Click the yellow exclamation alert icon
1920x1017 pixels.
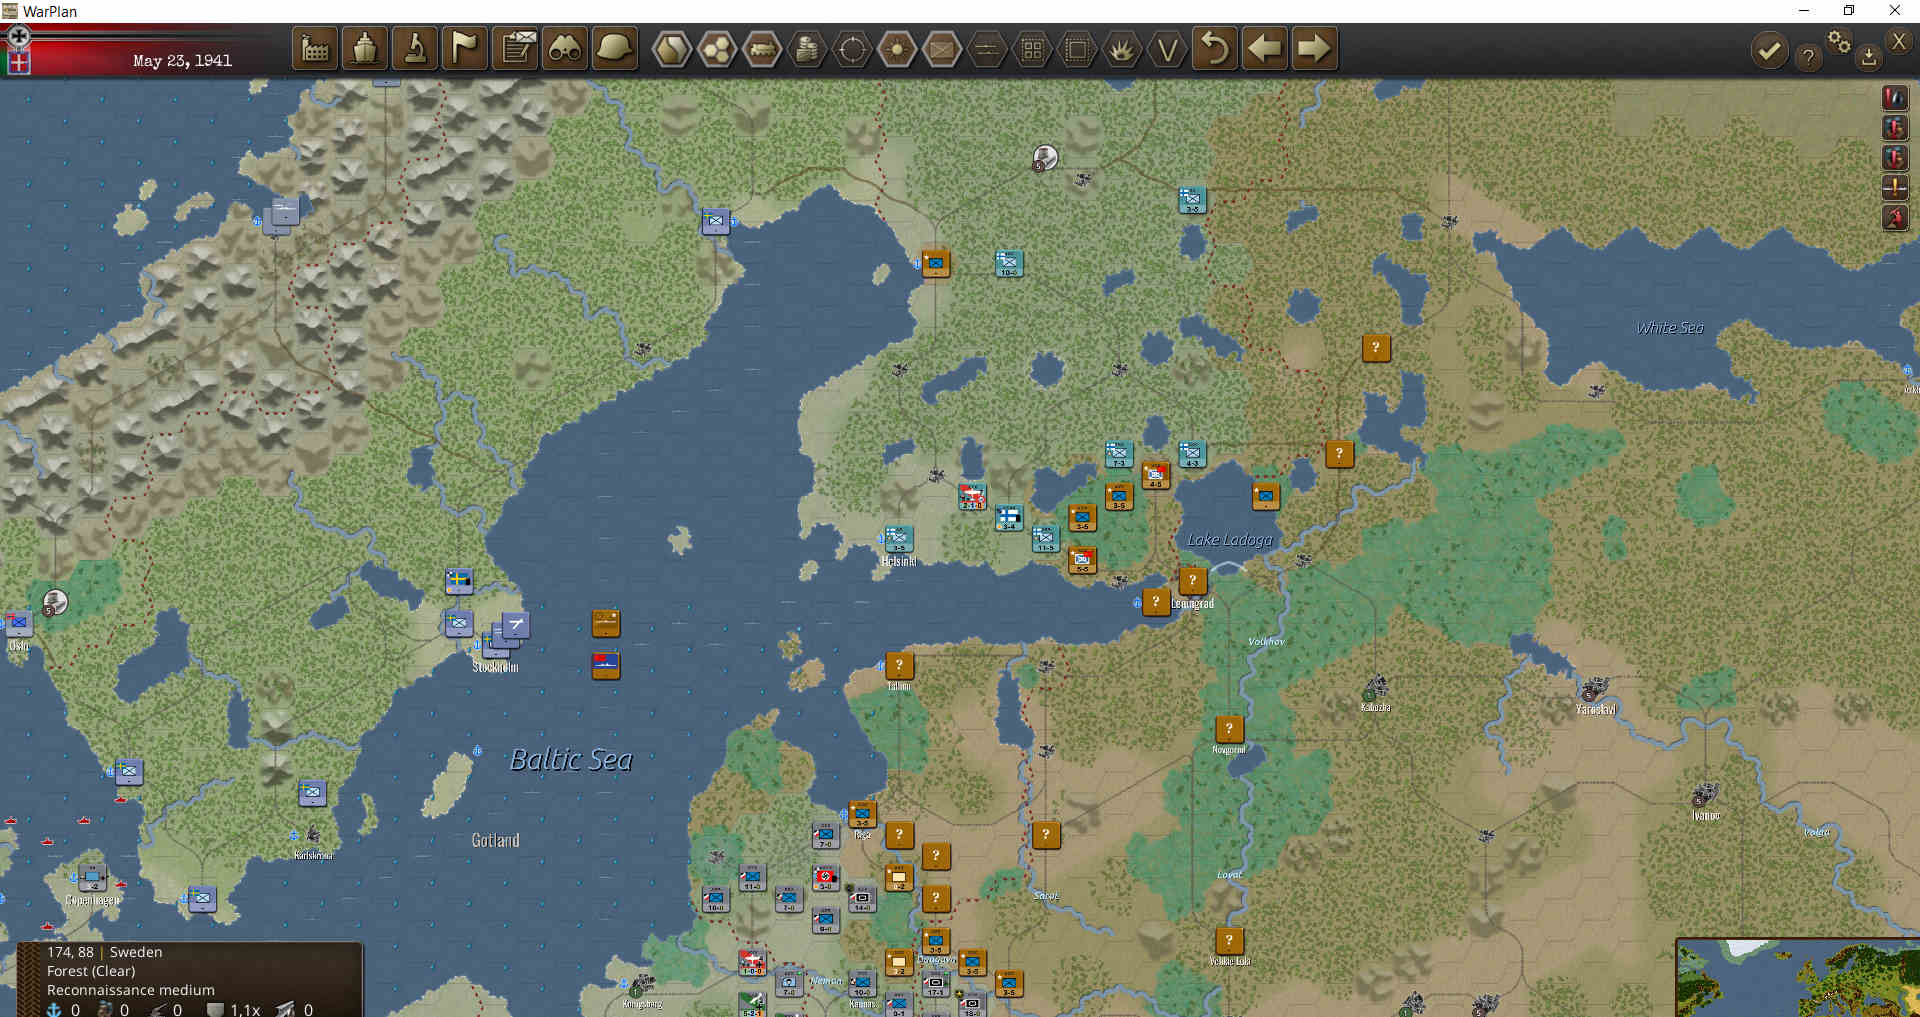1895,187
